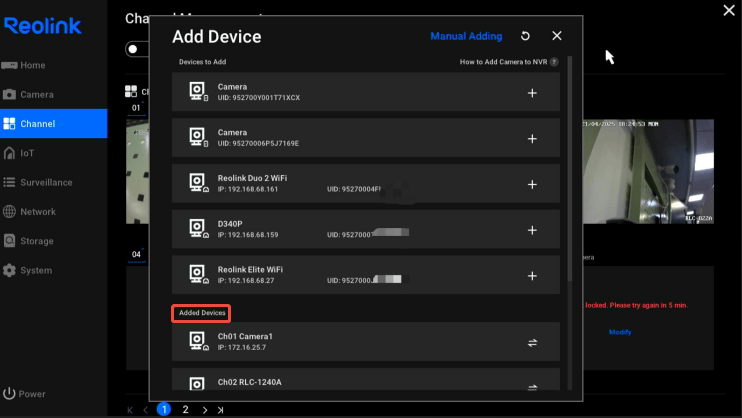The width and height of the screenshot is (742, 418).
Task: Jump to first page
Action: [x=130, y=410]
